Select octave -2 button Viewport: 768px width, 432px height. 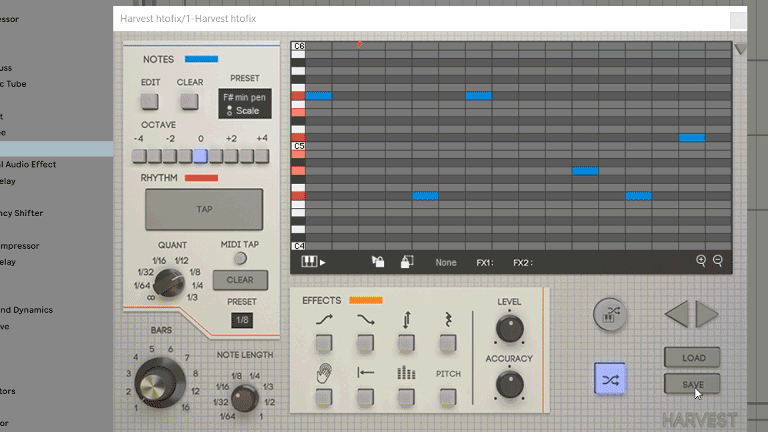(169, 156)
